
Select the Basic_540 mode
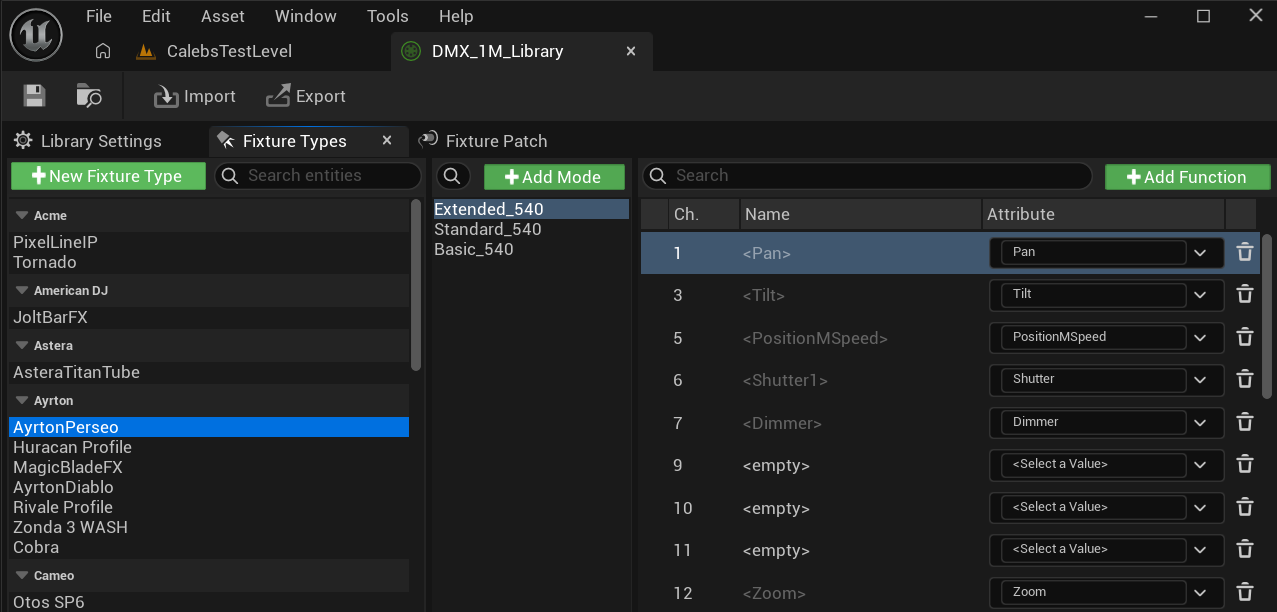coord(474,249)
